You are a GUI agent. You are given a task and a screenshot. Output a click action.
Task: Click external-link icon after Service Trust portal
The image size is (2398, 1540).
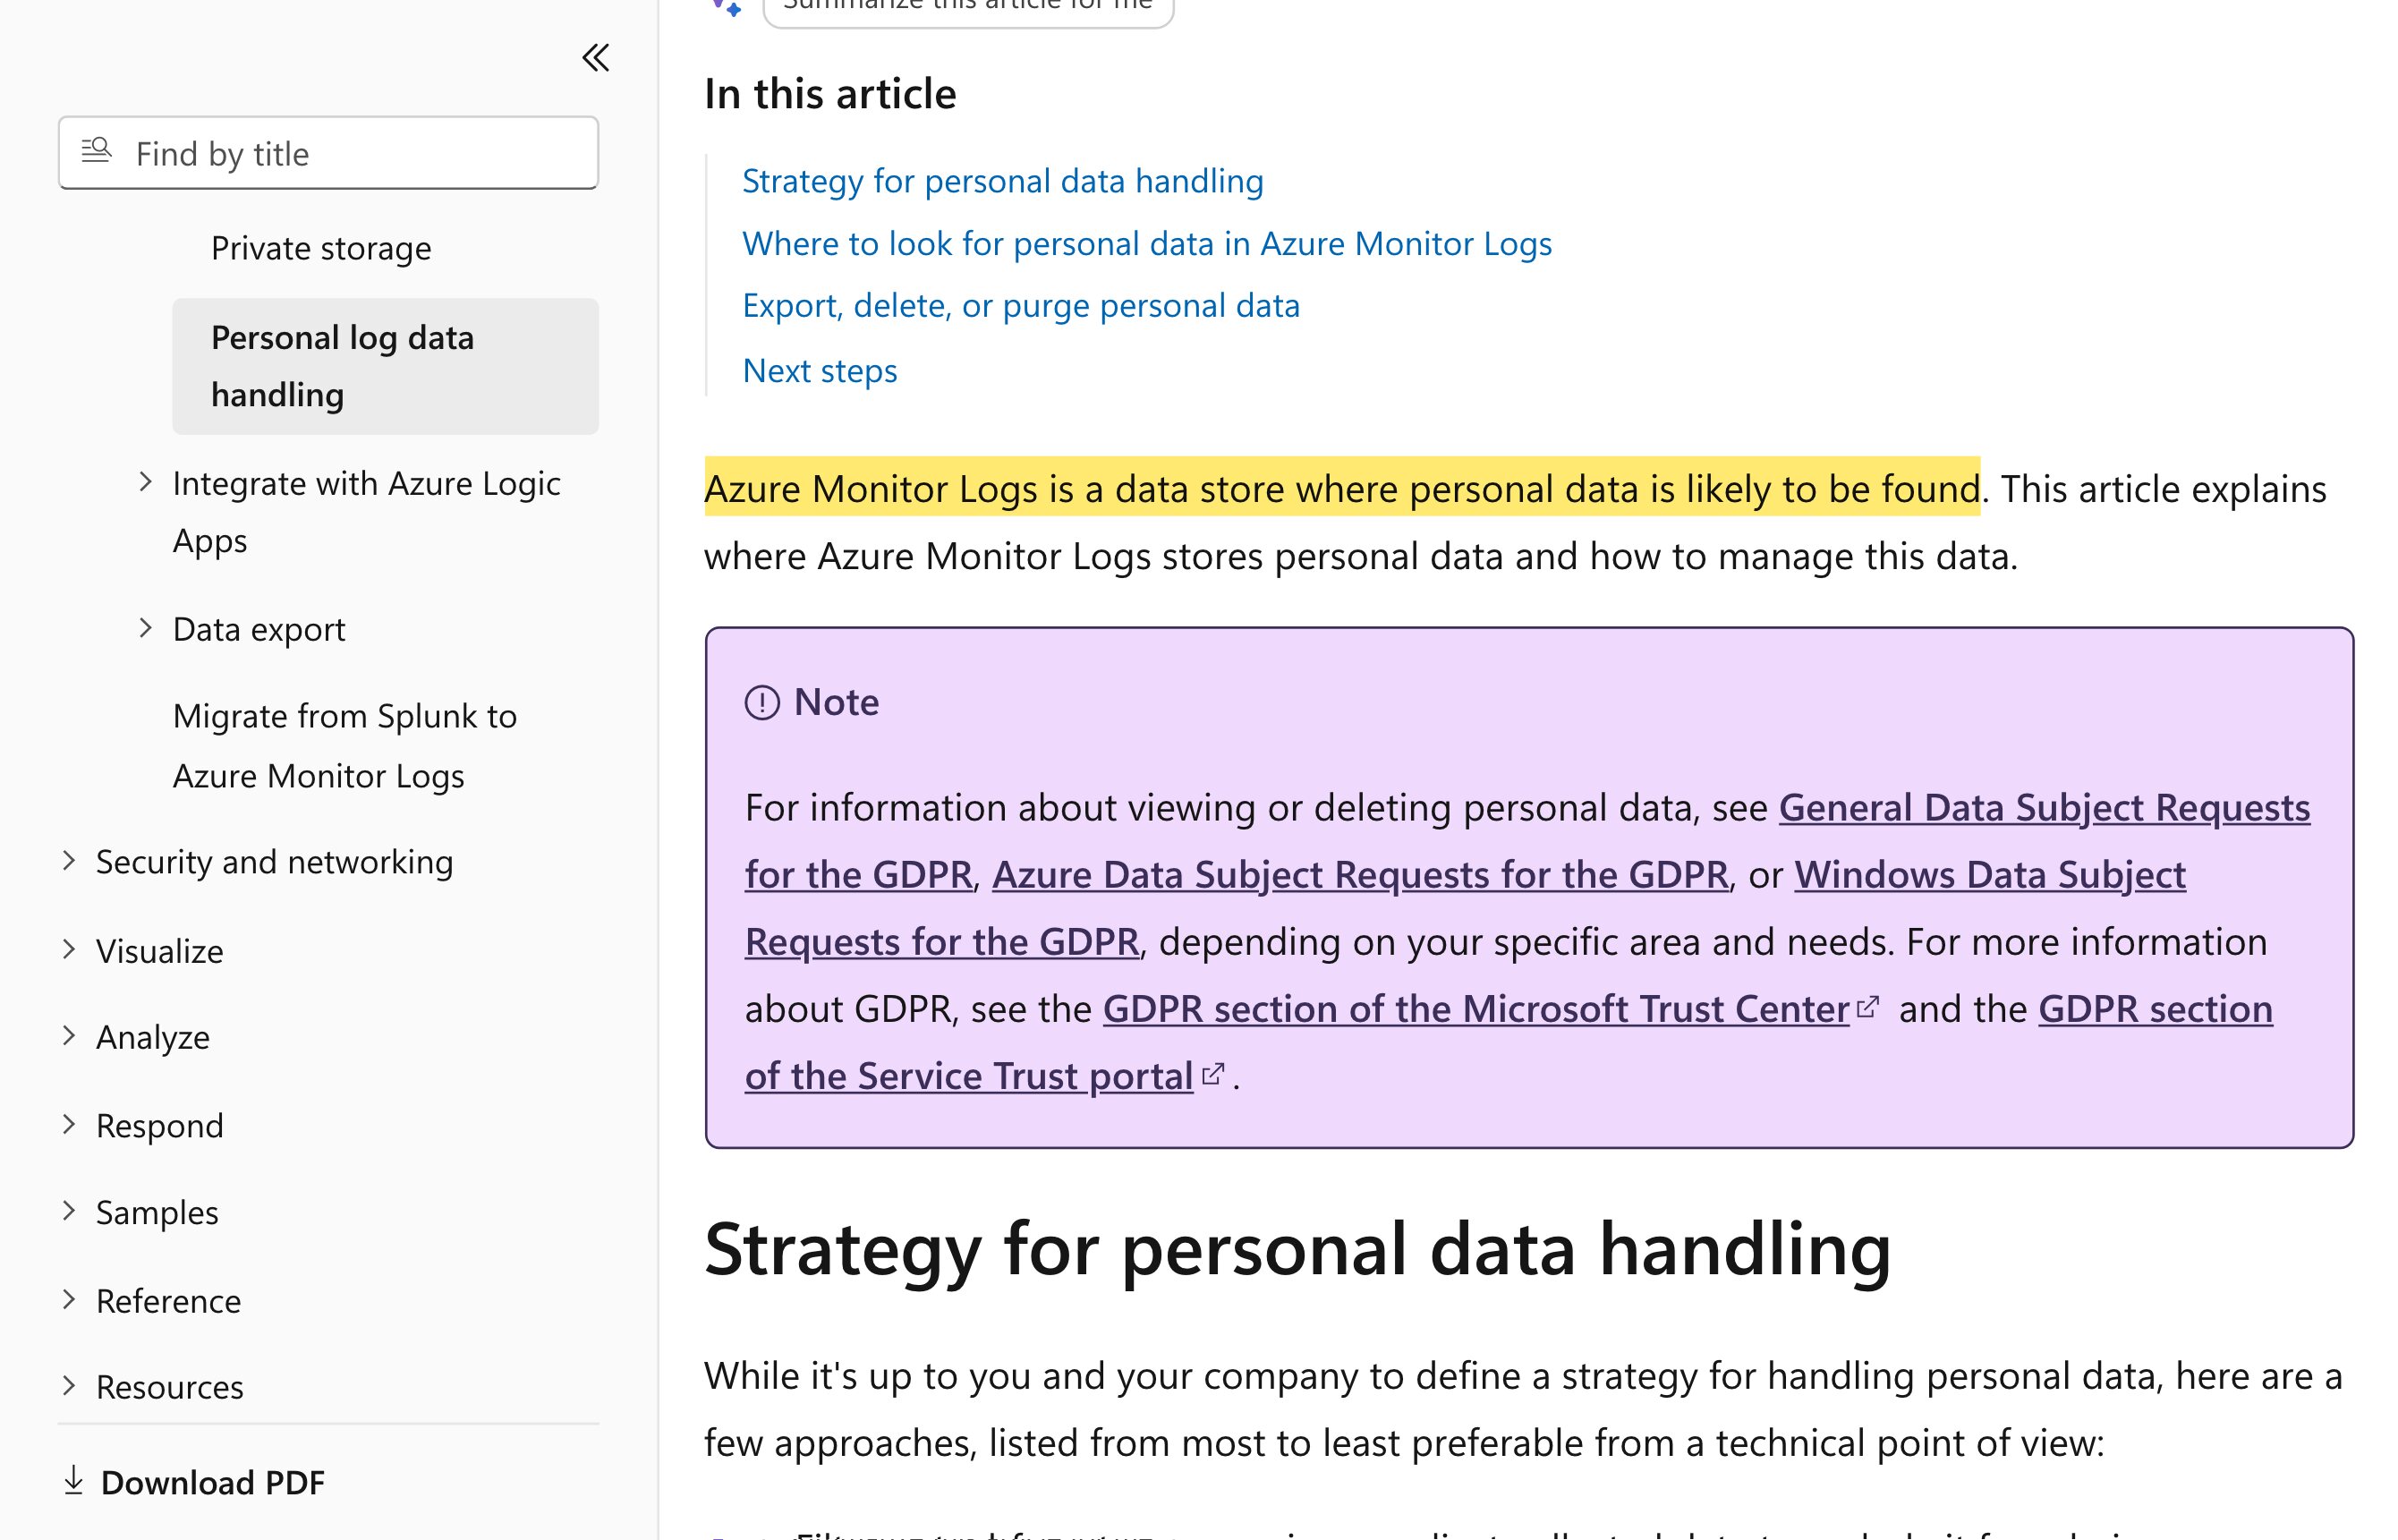click(1212, 1074)
